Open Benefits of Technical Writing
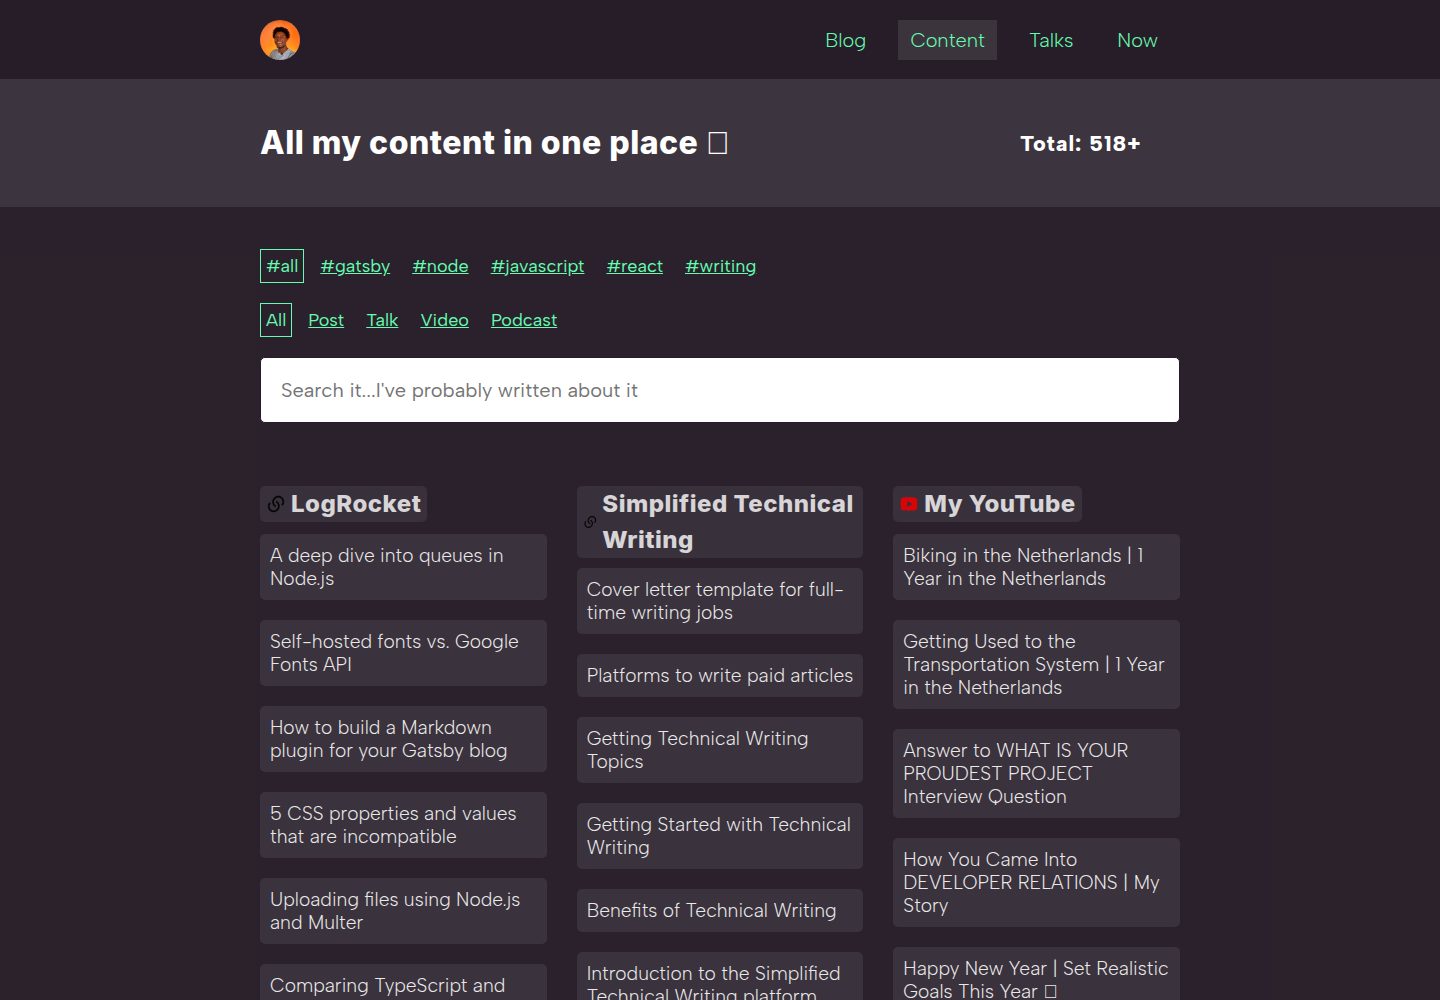This screenshot has width=1440, height=1000. click(720, 911)
